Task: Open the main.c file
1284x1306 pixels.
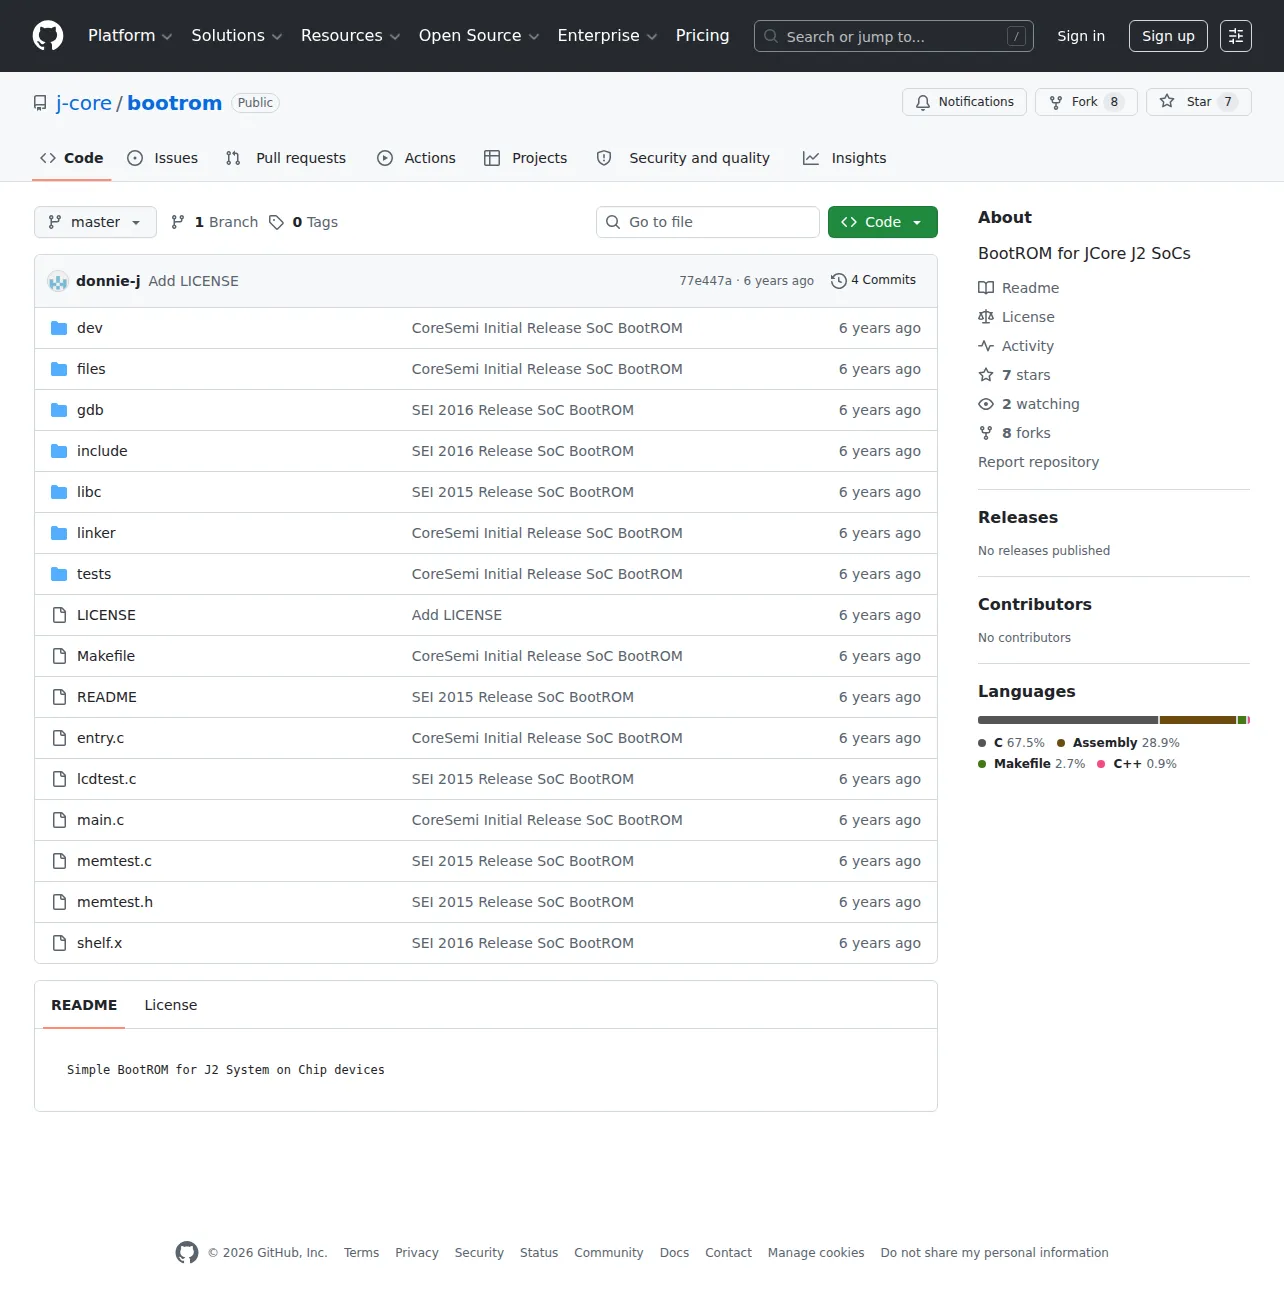Action: (101, 820)
